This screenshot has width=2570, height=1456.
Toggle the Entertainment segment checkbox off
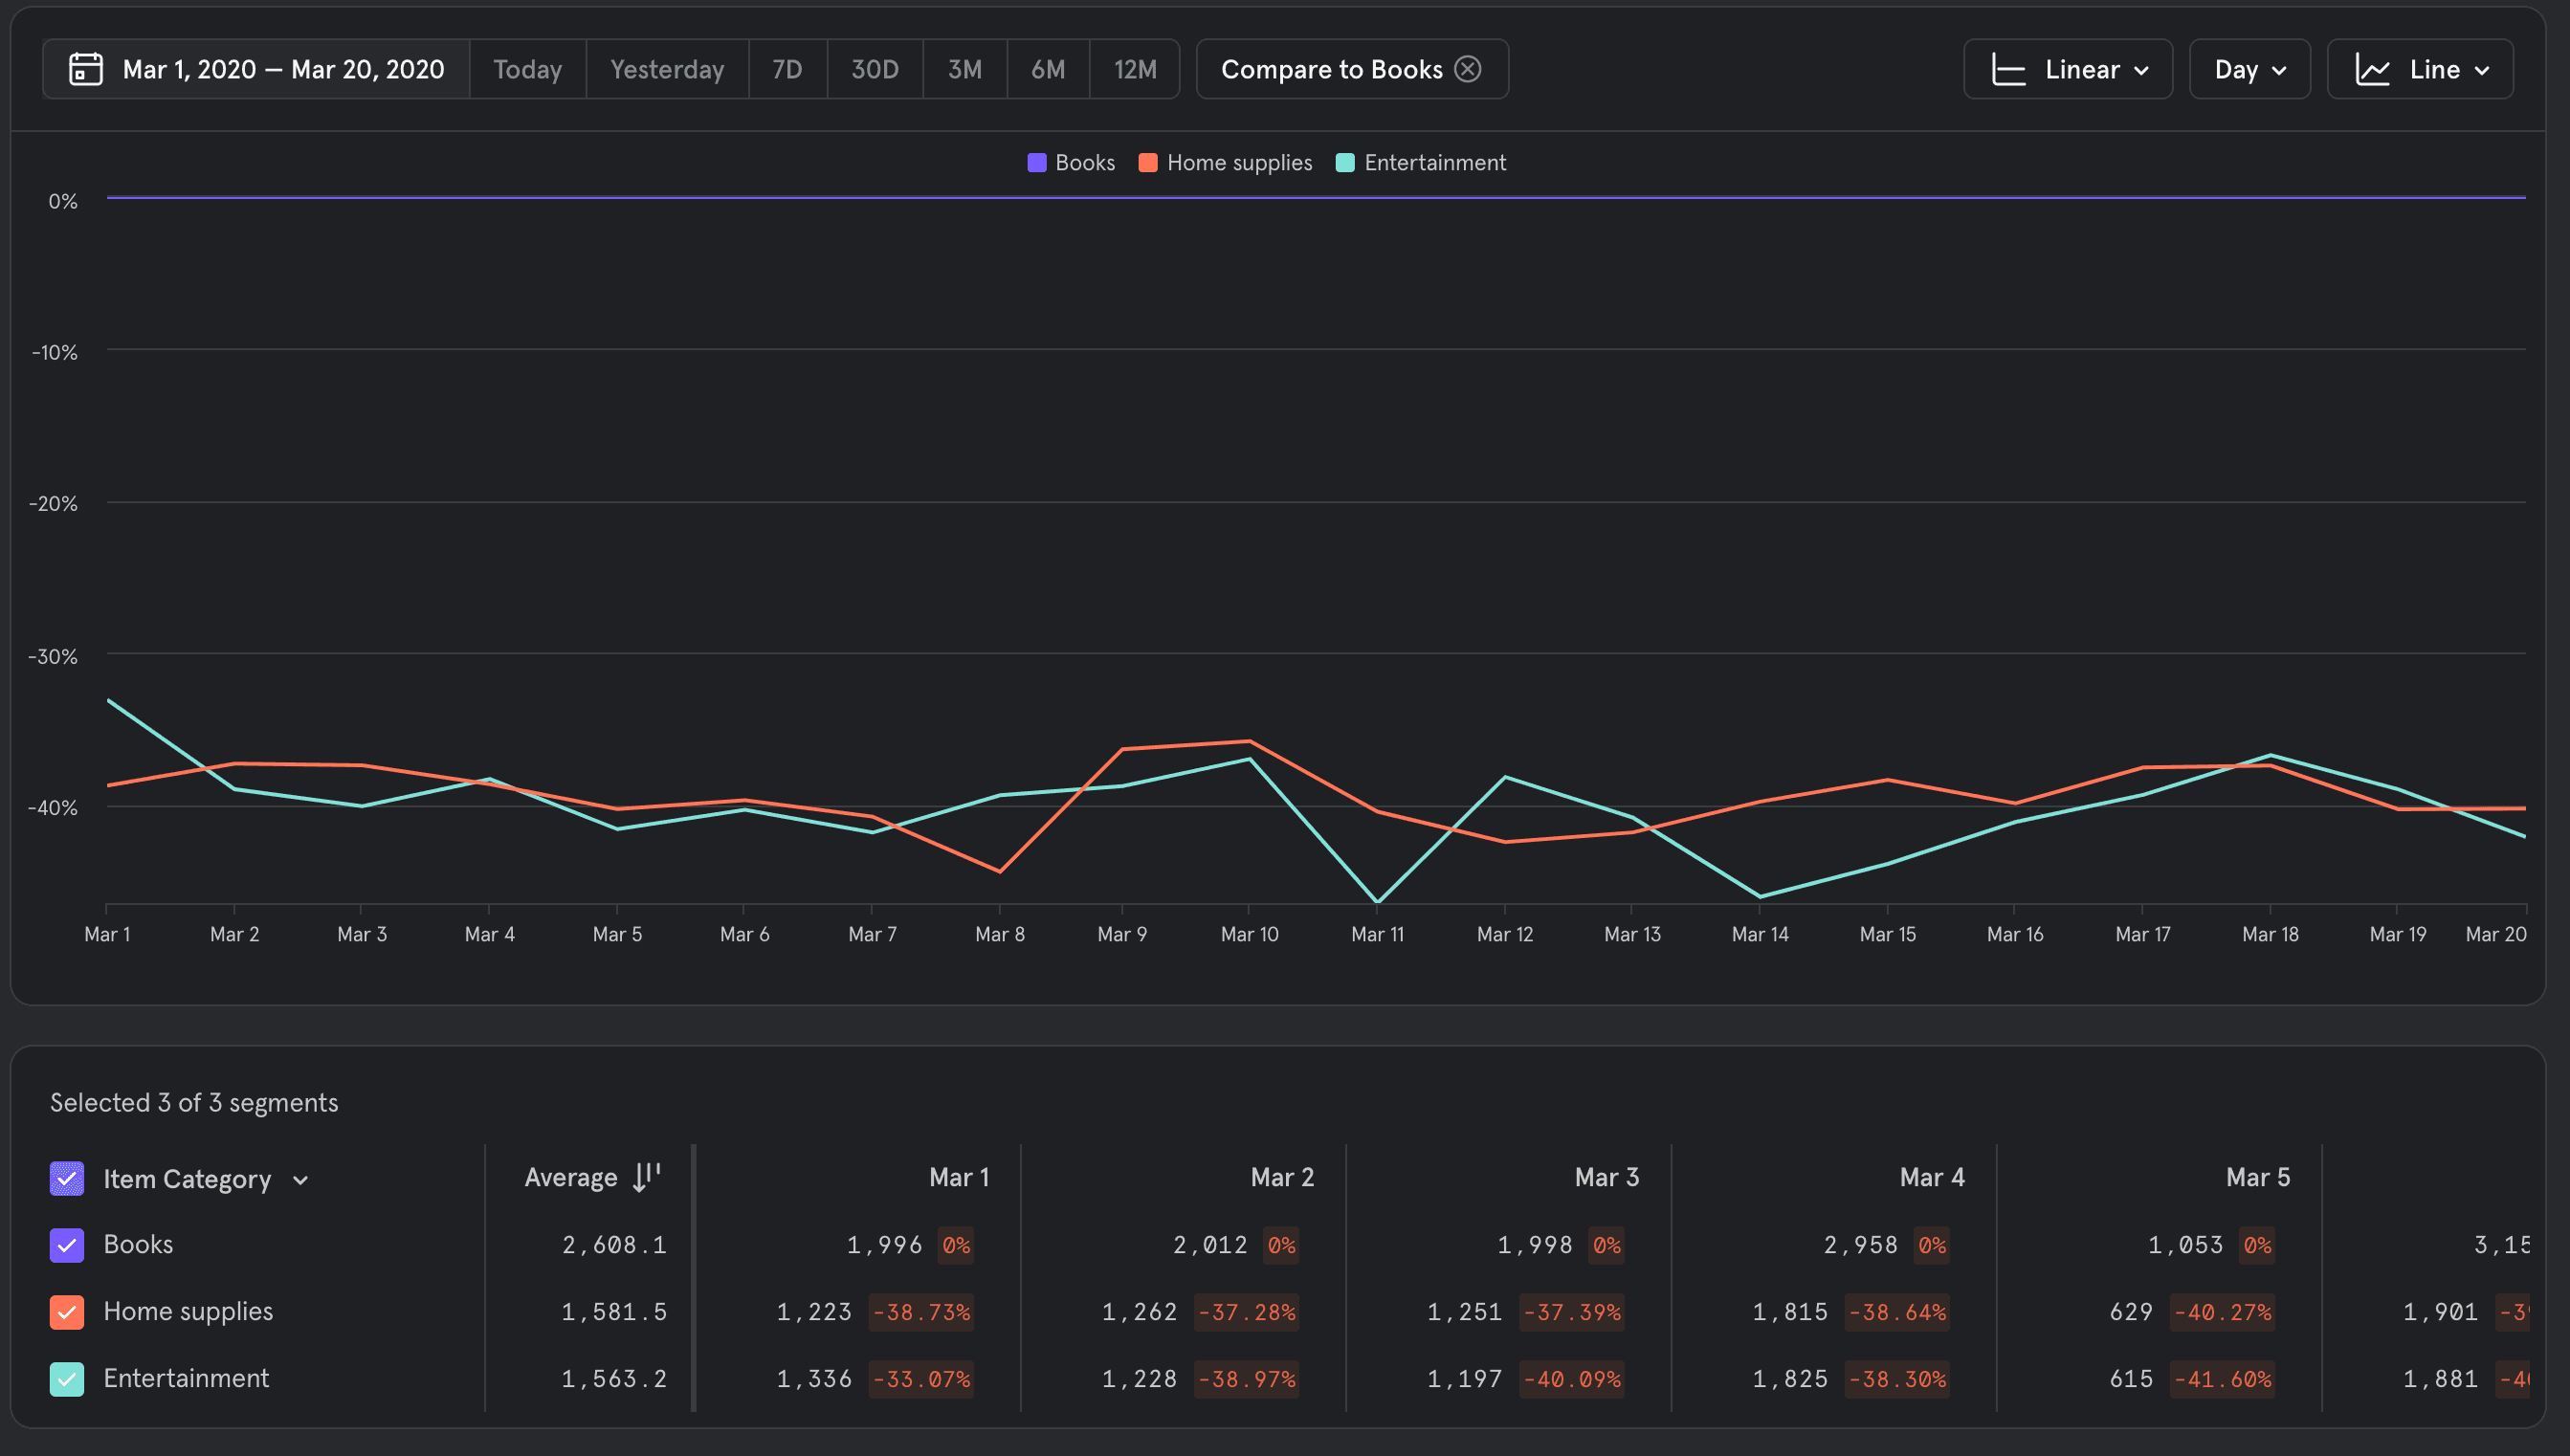(x=65, y=1379)
